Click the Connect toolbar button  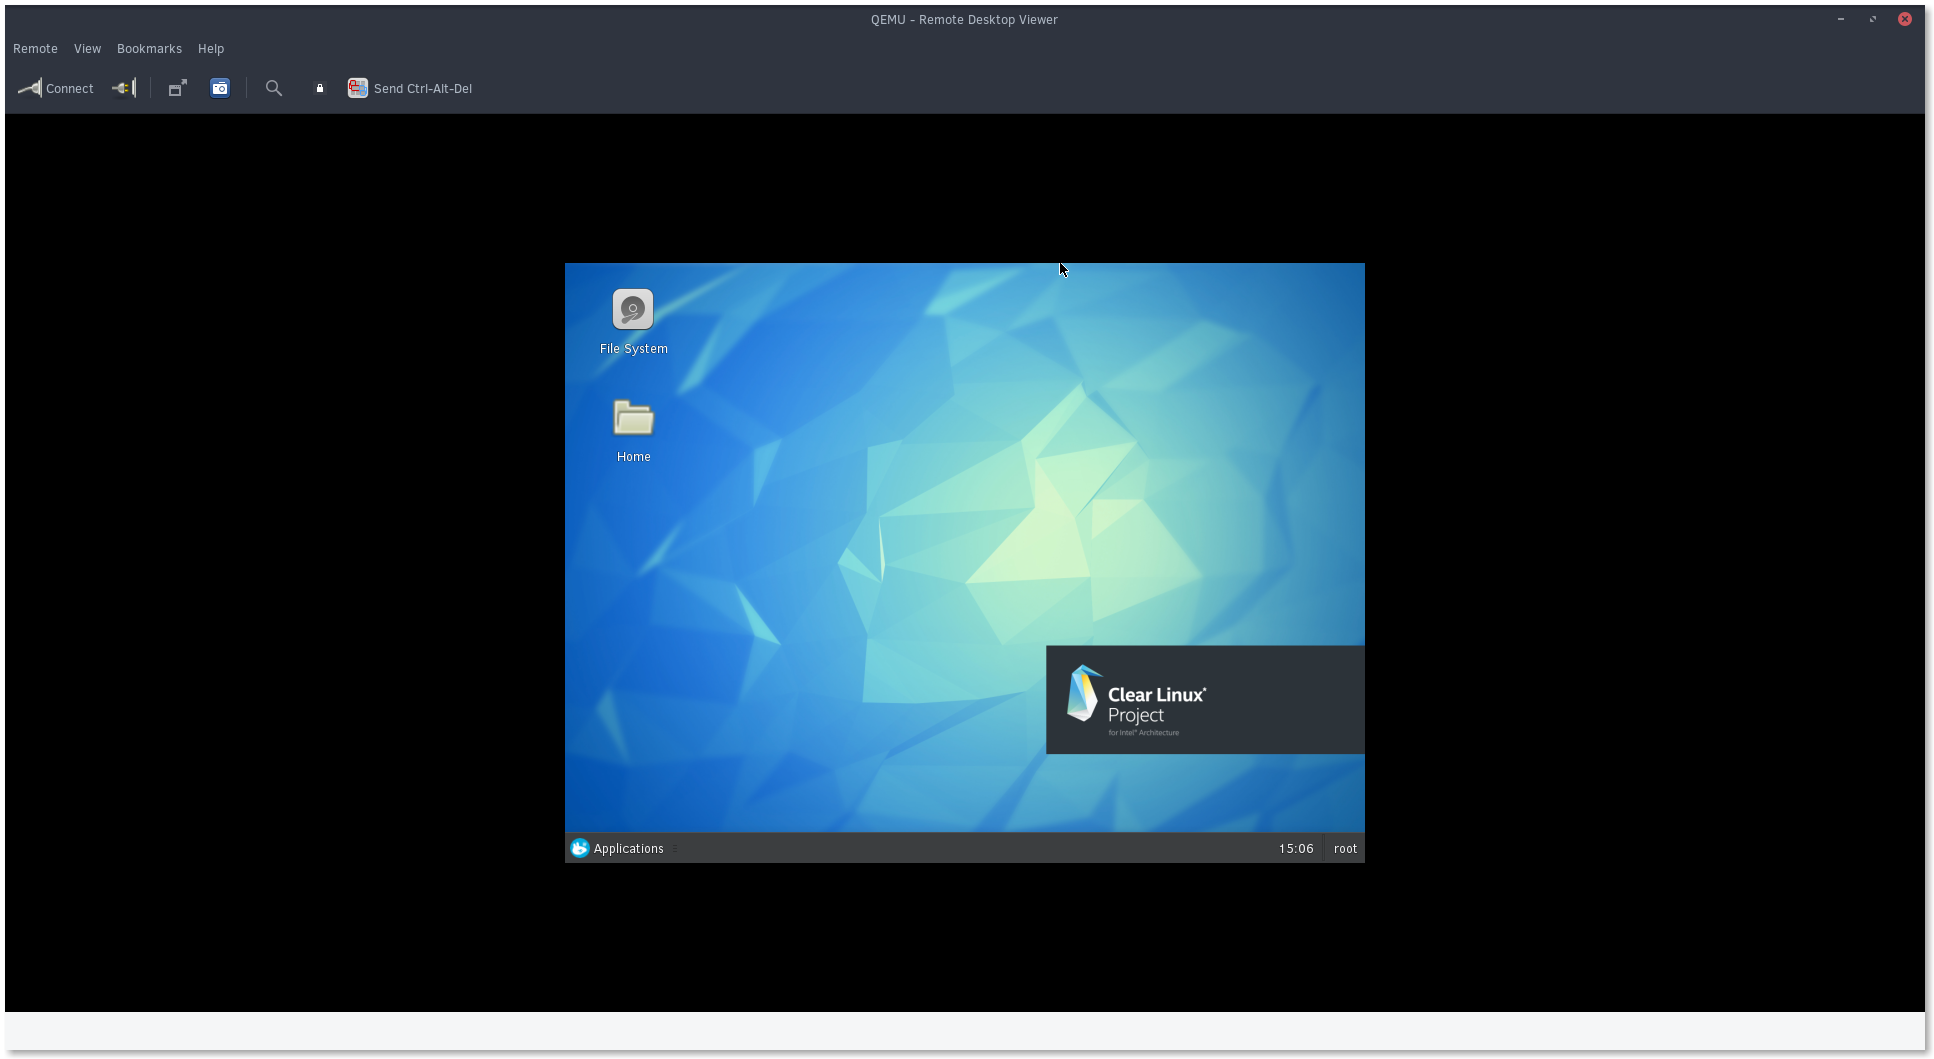[56, 88]
